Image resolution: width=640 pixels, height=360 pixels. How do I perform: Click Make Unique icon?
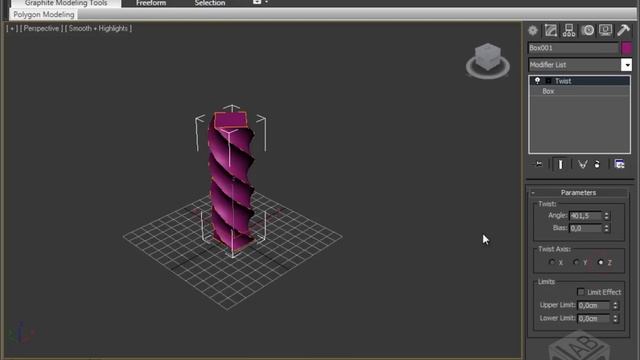(582, 164)
